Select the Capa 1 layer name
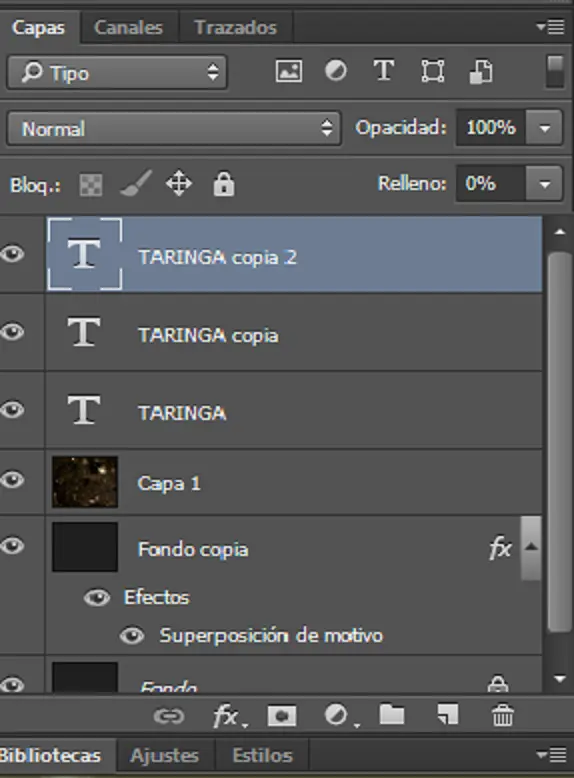 (x=169, y=483)
